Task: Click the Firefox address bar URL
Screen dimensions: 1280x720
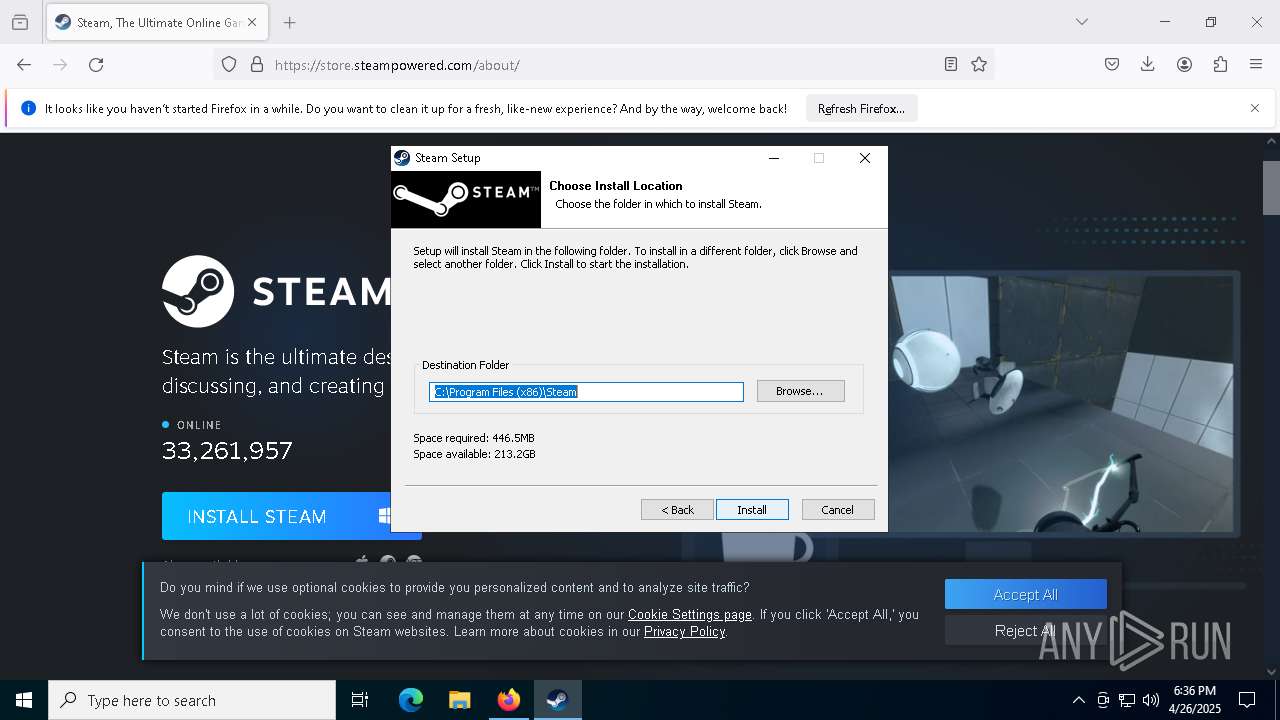Action: point(397,65)
